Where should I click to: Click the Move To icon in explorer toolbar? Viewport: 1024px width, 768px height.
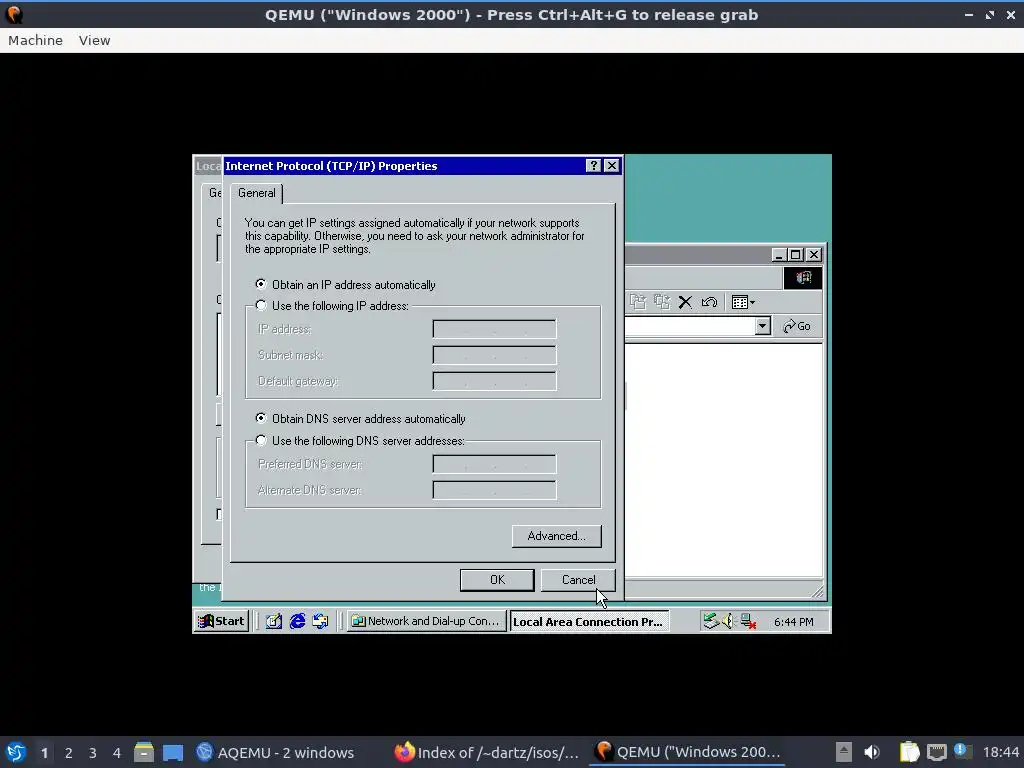637,302
